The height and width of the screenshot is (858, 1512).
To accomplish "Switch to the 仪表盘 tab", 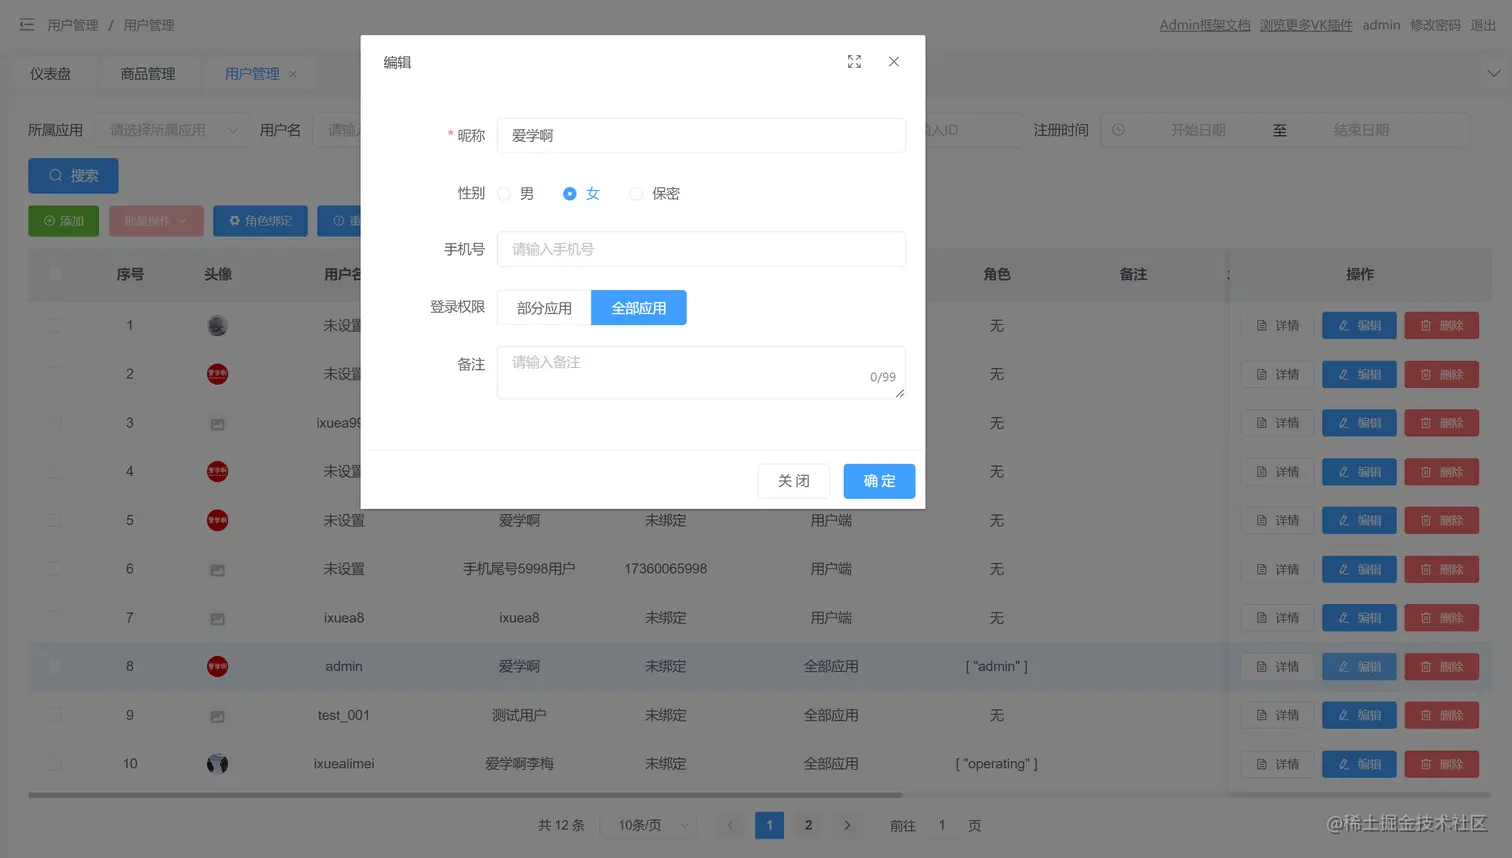I will pyautogui.click(x=50, y=74).
